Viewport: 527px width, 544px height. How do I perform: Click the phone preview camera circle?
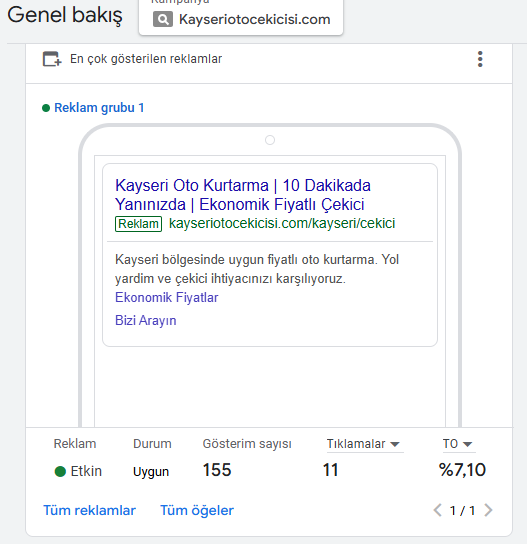[x=270, y=140]
